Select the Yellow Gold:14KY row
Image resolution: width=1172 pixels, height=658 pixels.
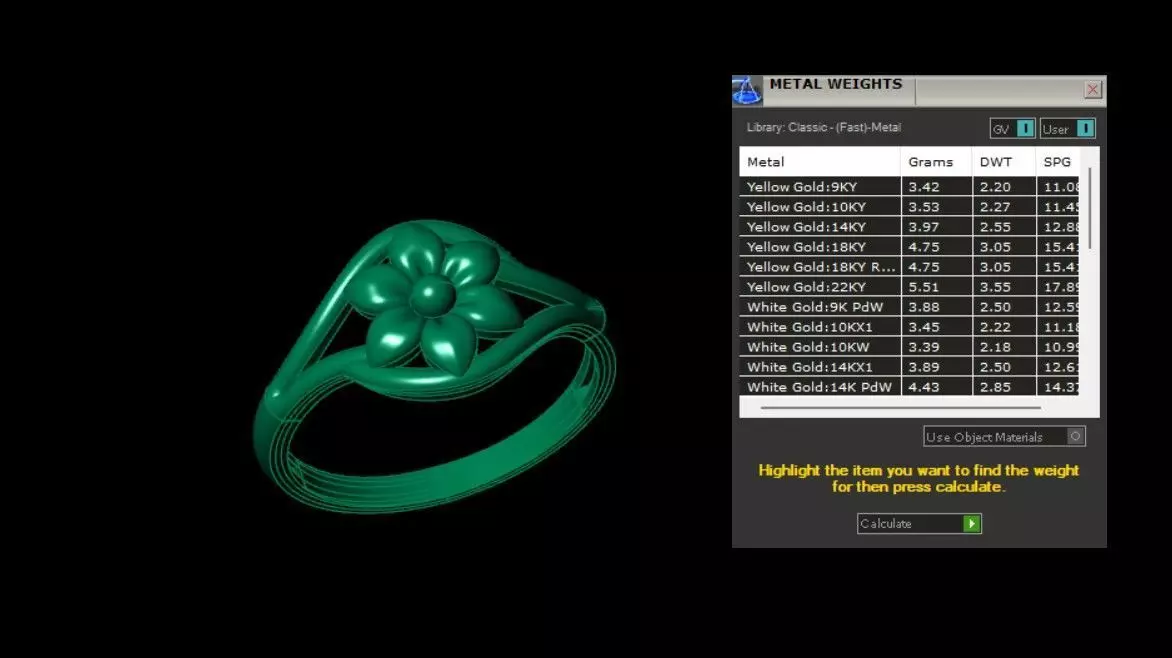click(909, 227)
